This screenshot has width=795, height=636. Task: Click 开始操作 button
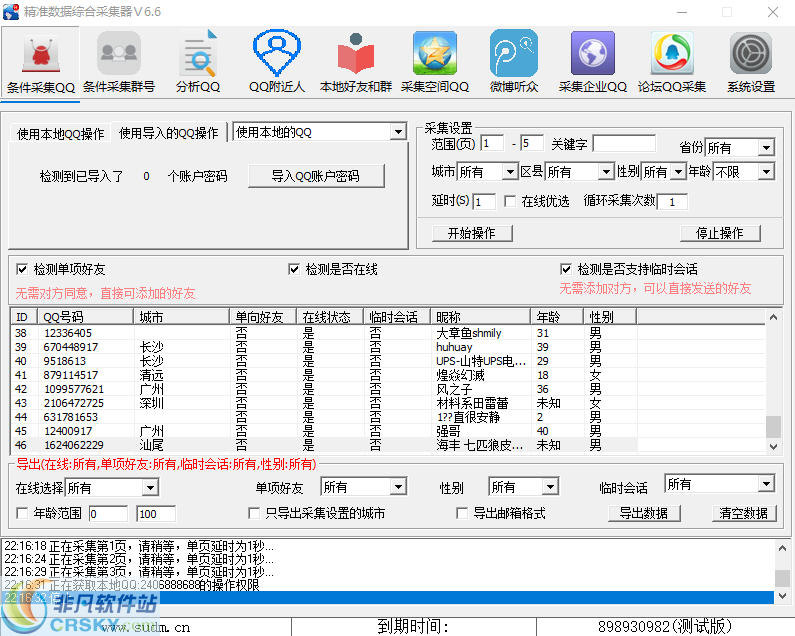(x=472, y=233)
